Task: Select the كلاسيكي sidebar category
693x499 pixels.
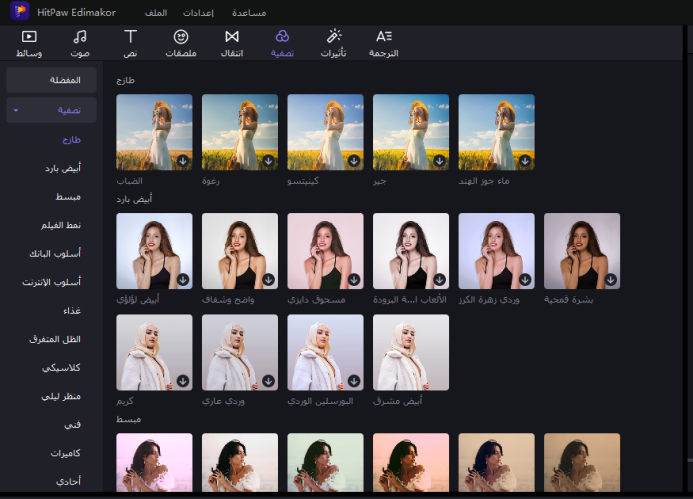Action: 61,368
